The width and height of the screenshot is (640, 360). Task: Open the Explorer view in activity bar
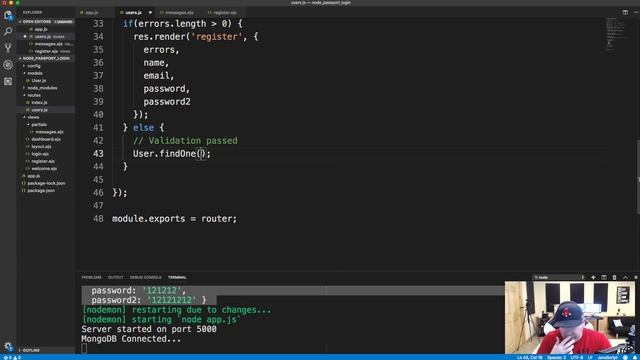click(8, 15)
